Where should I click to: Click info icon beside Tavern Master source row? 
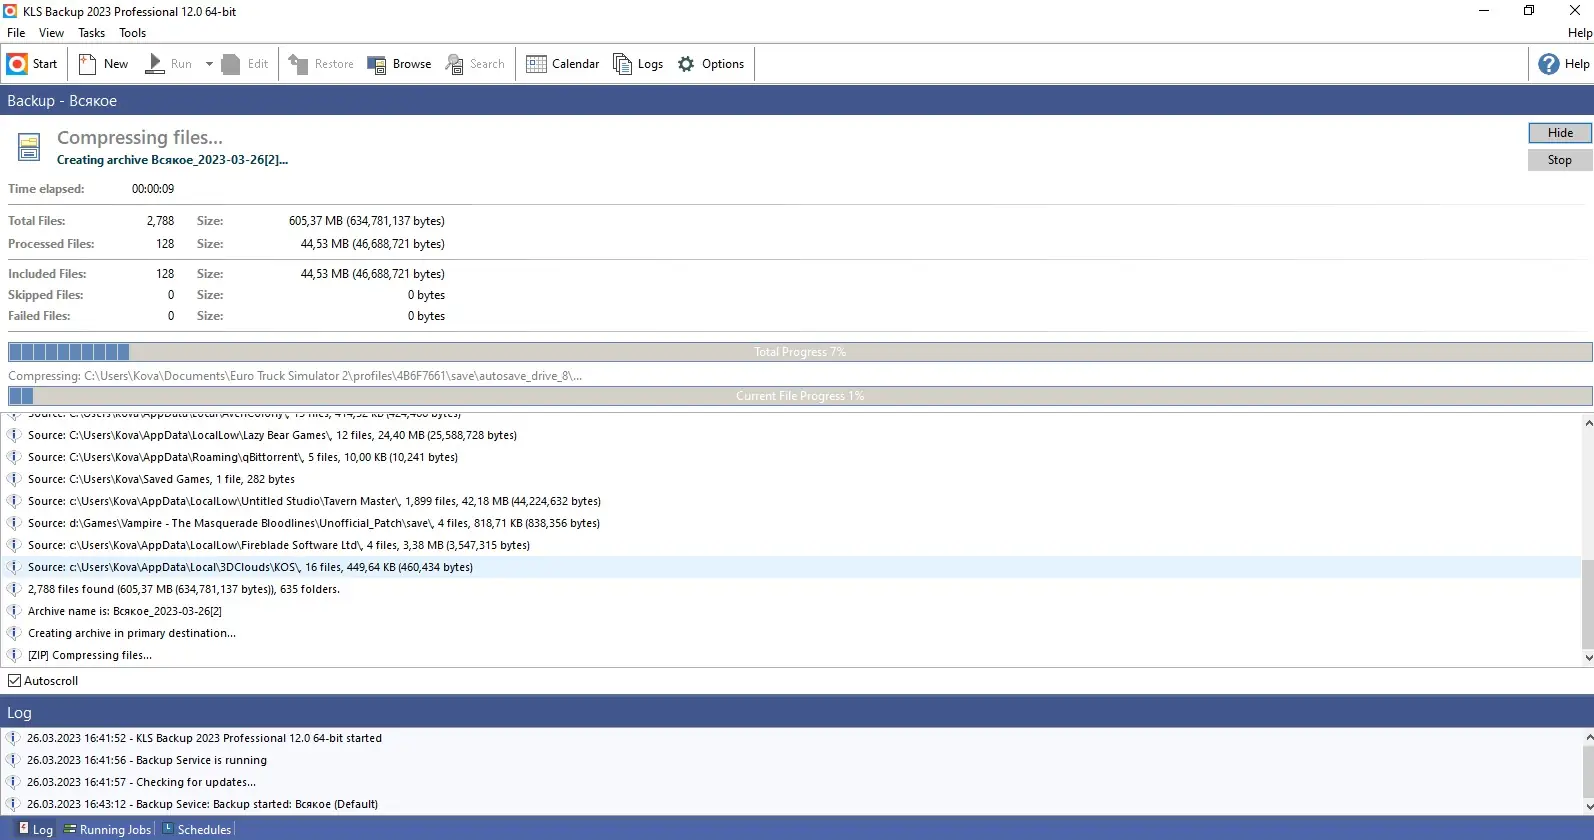(14, 501)
